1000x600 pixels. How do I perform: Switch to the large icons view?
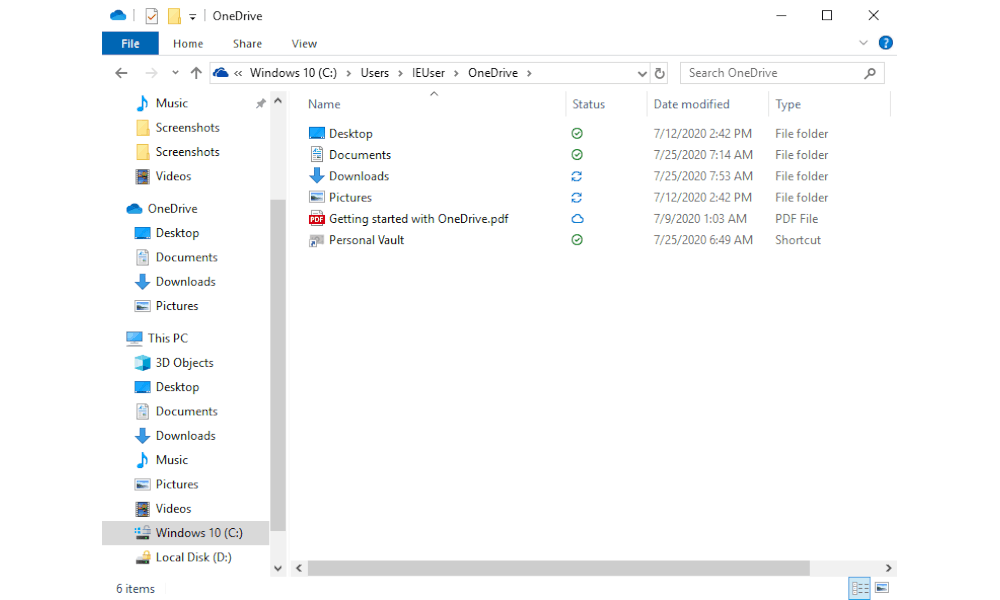point(882,588)
